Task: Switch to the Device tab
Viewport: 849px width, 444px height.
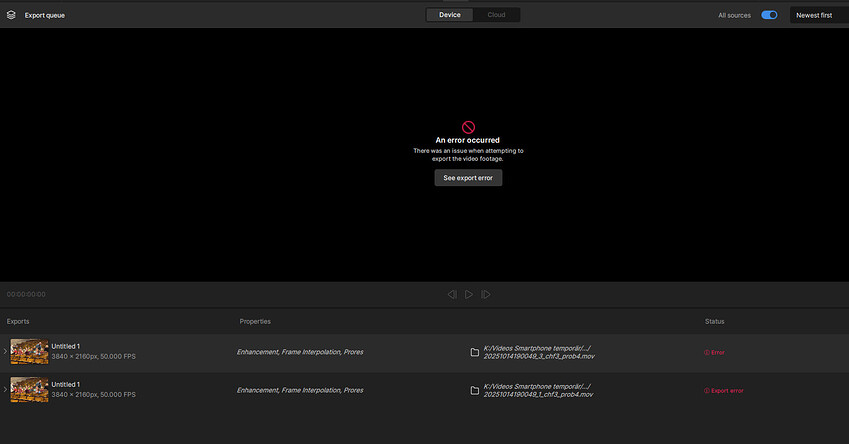Action: coord(450,15)
